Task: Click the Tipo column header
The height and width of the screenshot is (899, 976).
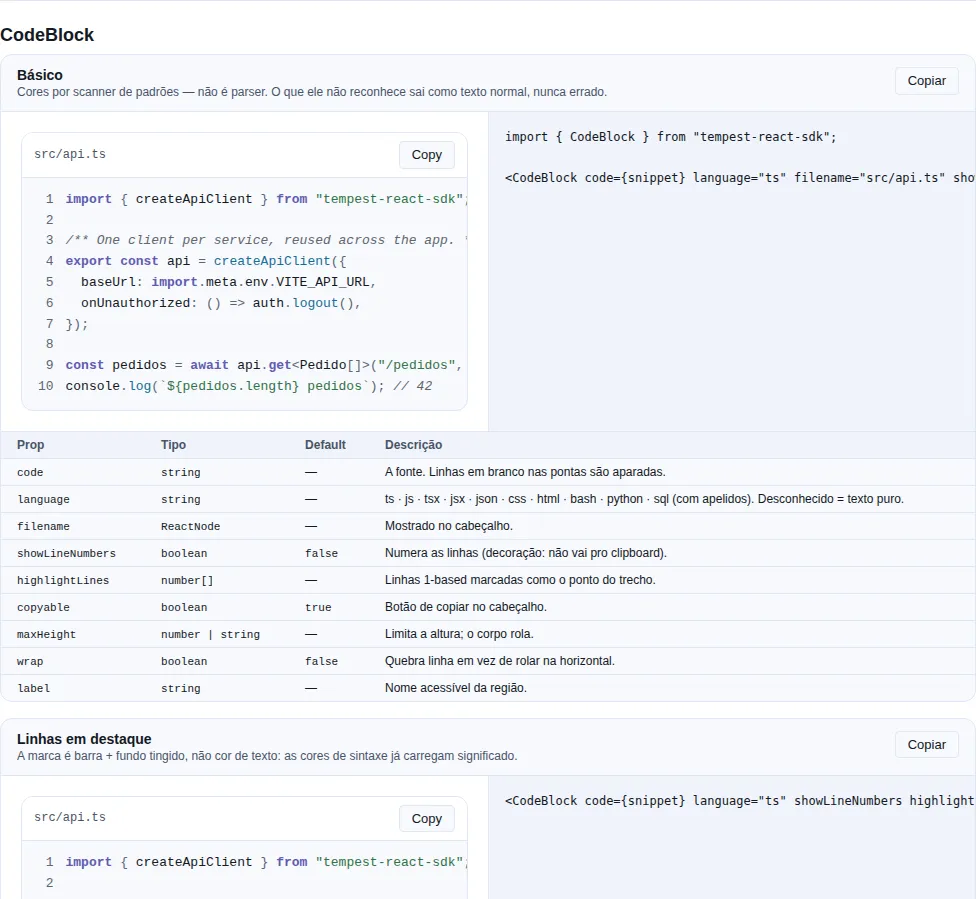Action: click(173, 445)
